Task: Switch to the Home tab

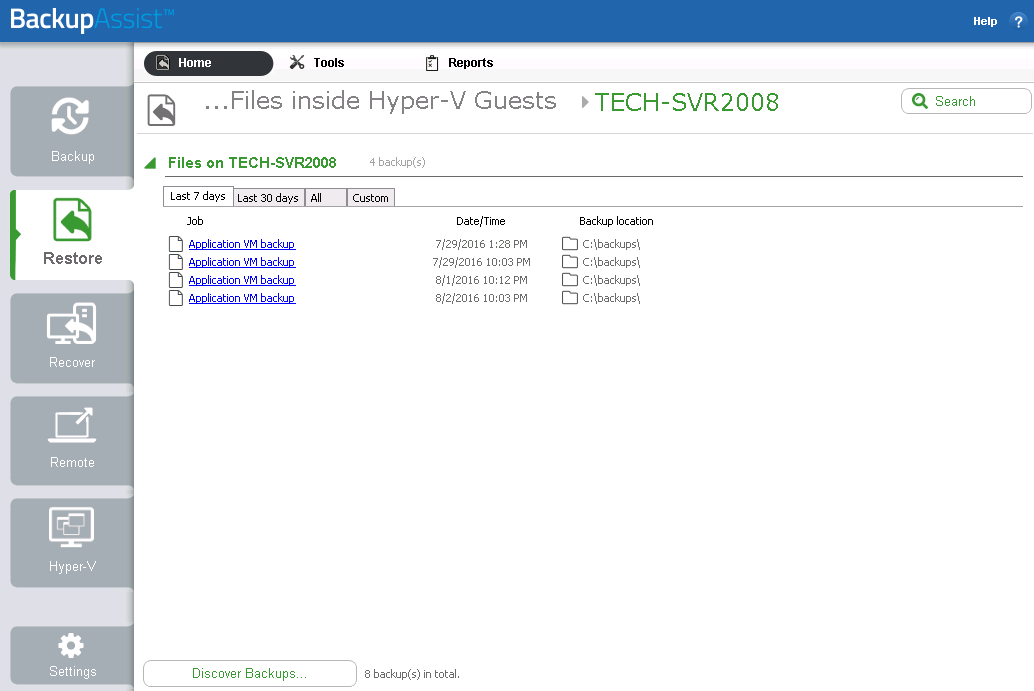Action: coord(208,63)
